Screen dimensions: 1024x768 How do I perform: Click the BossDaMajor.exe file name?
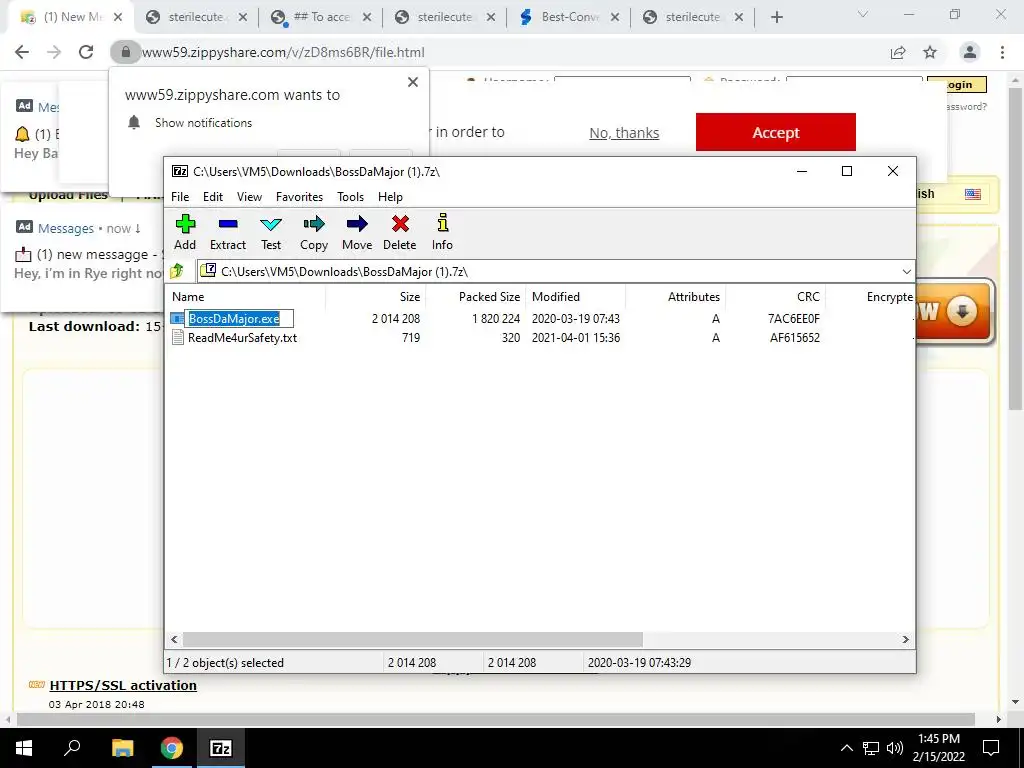pos(234,319)
